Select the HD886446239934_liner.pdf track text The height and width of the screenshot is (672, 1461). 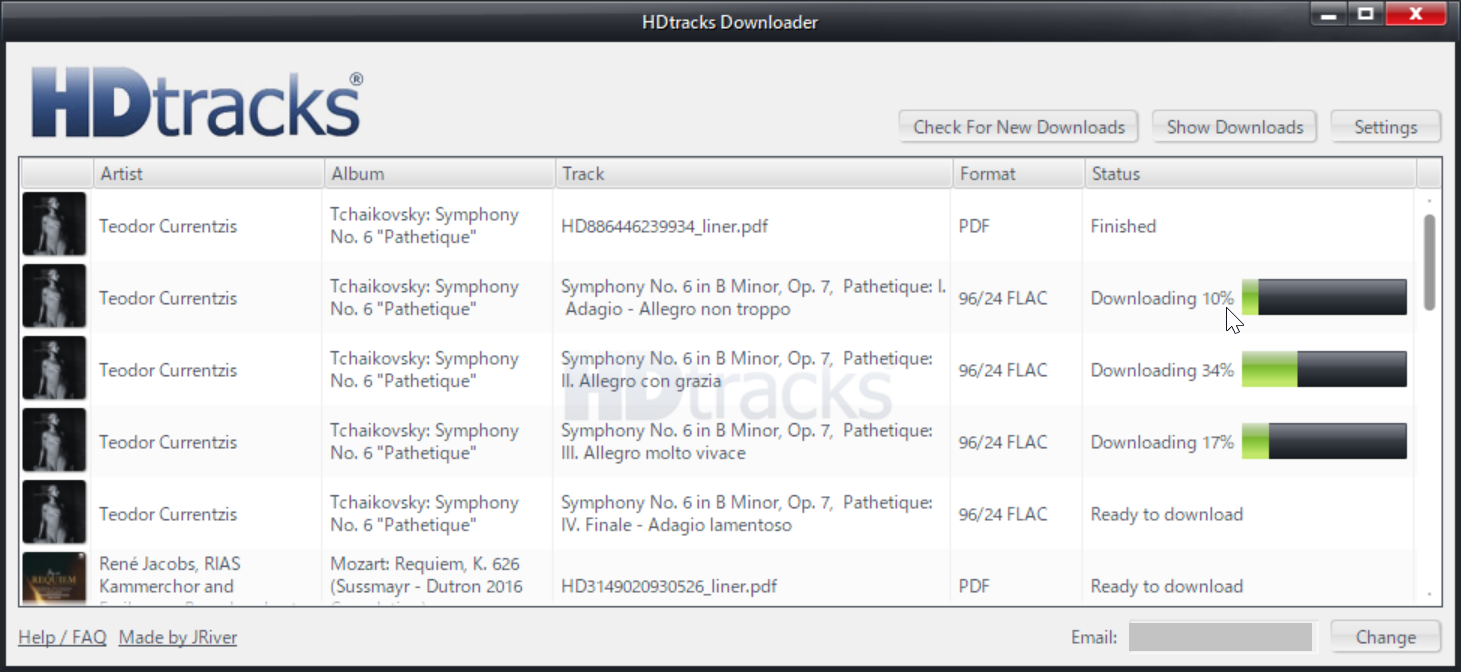(x=665, y=226)
